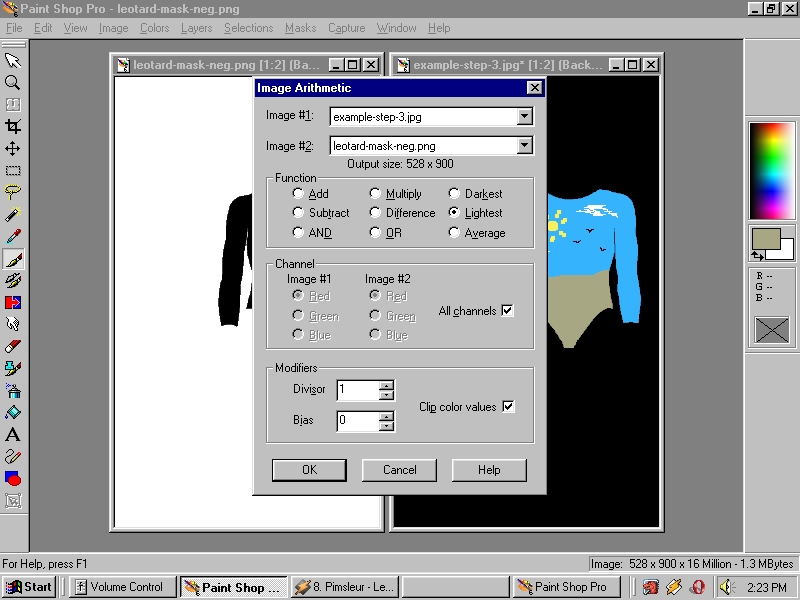
Task: Select the Line drawing tool
Action: point(13,457)
